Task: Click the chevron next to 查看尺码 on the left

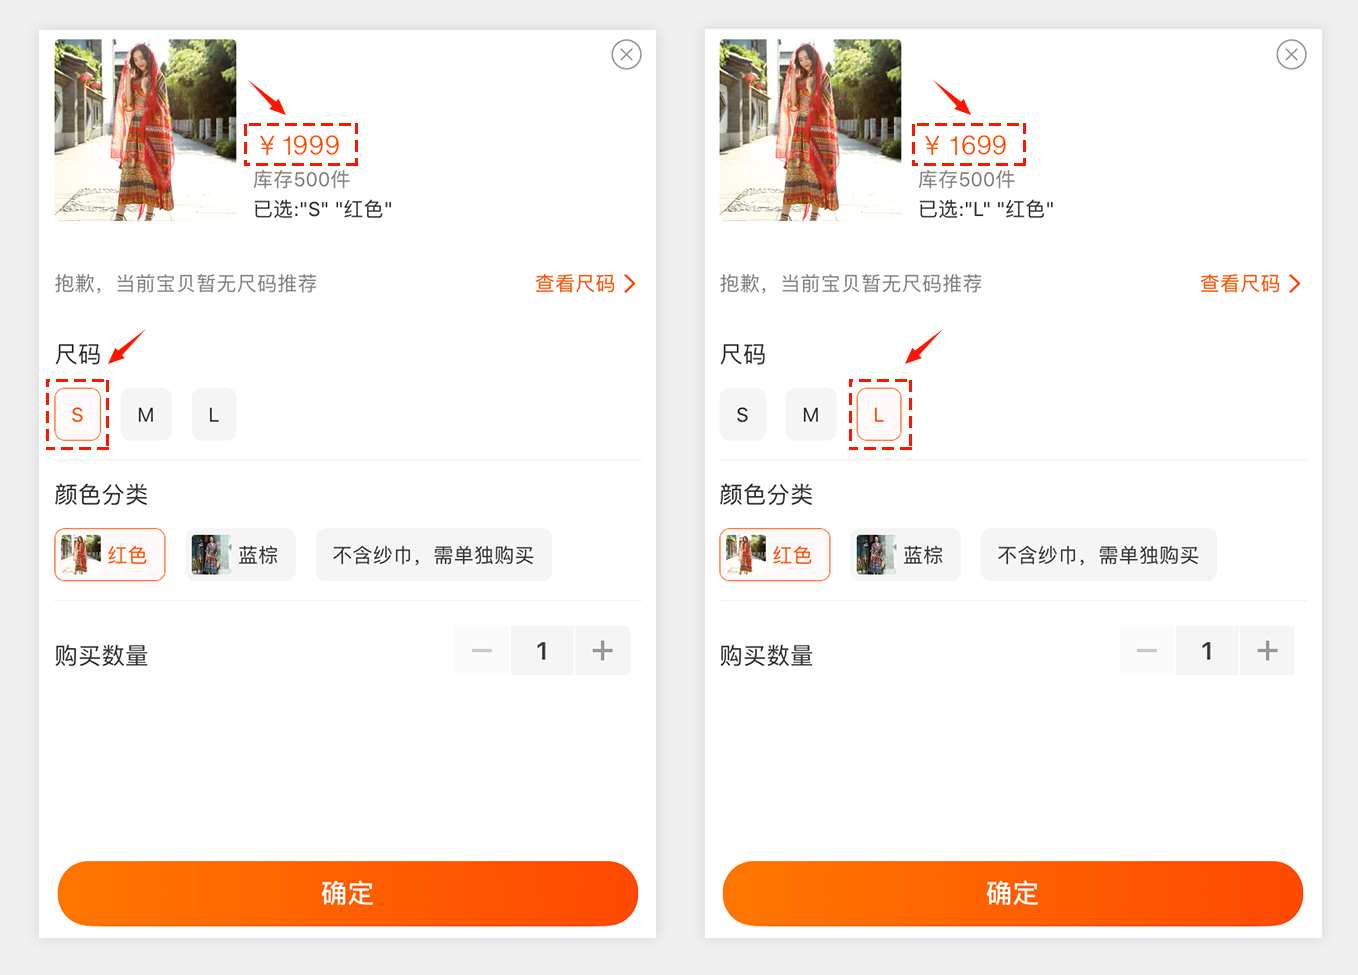Action: coord(630,283)
